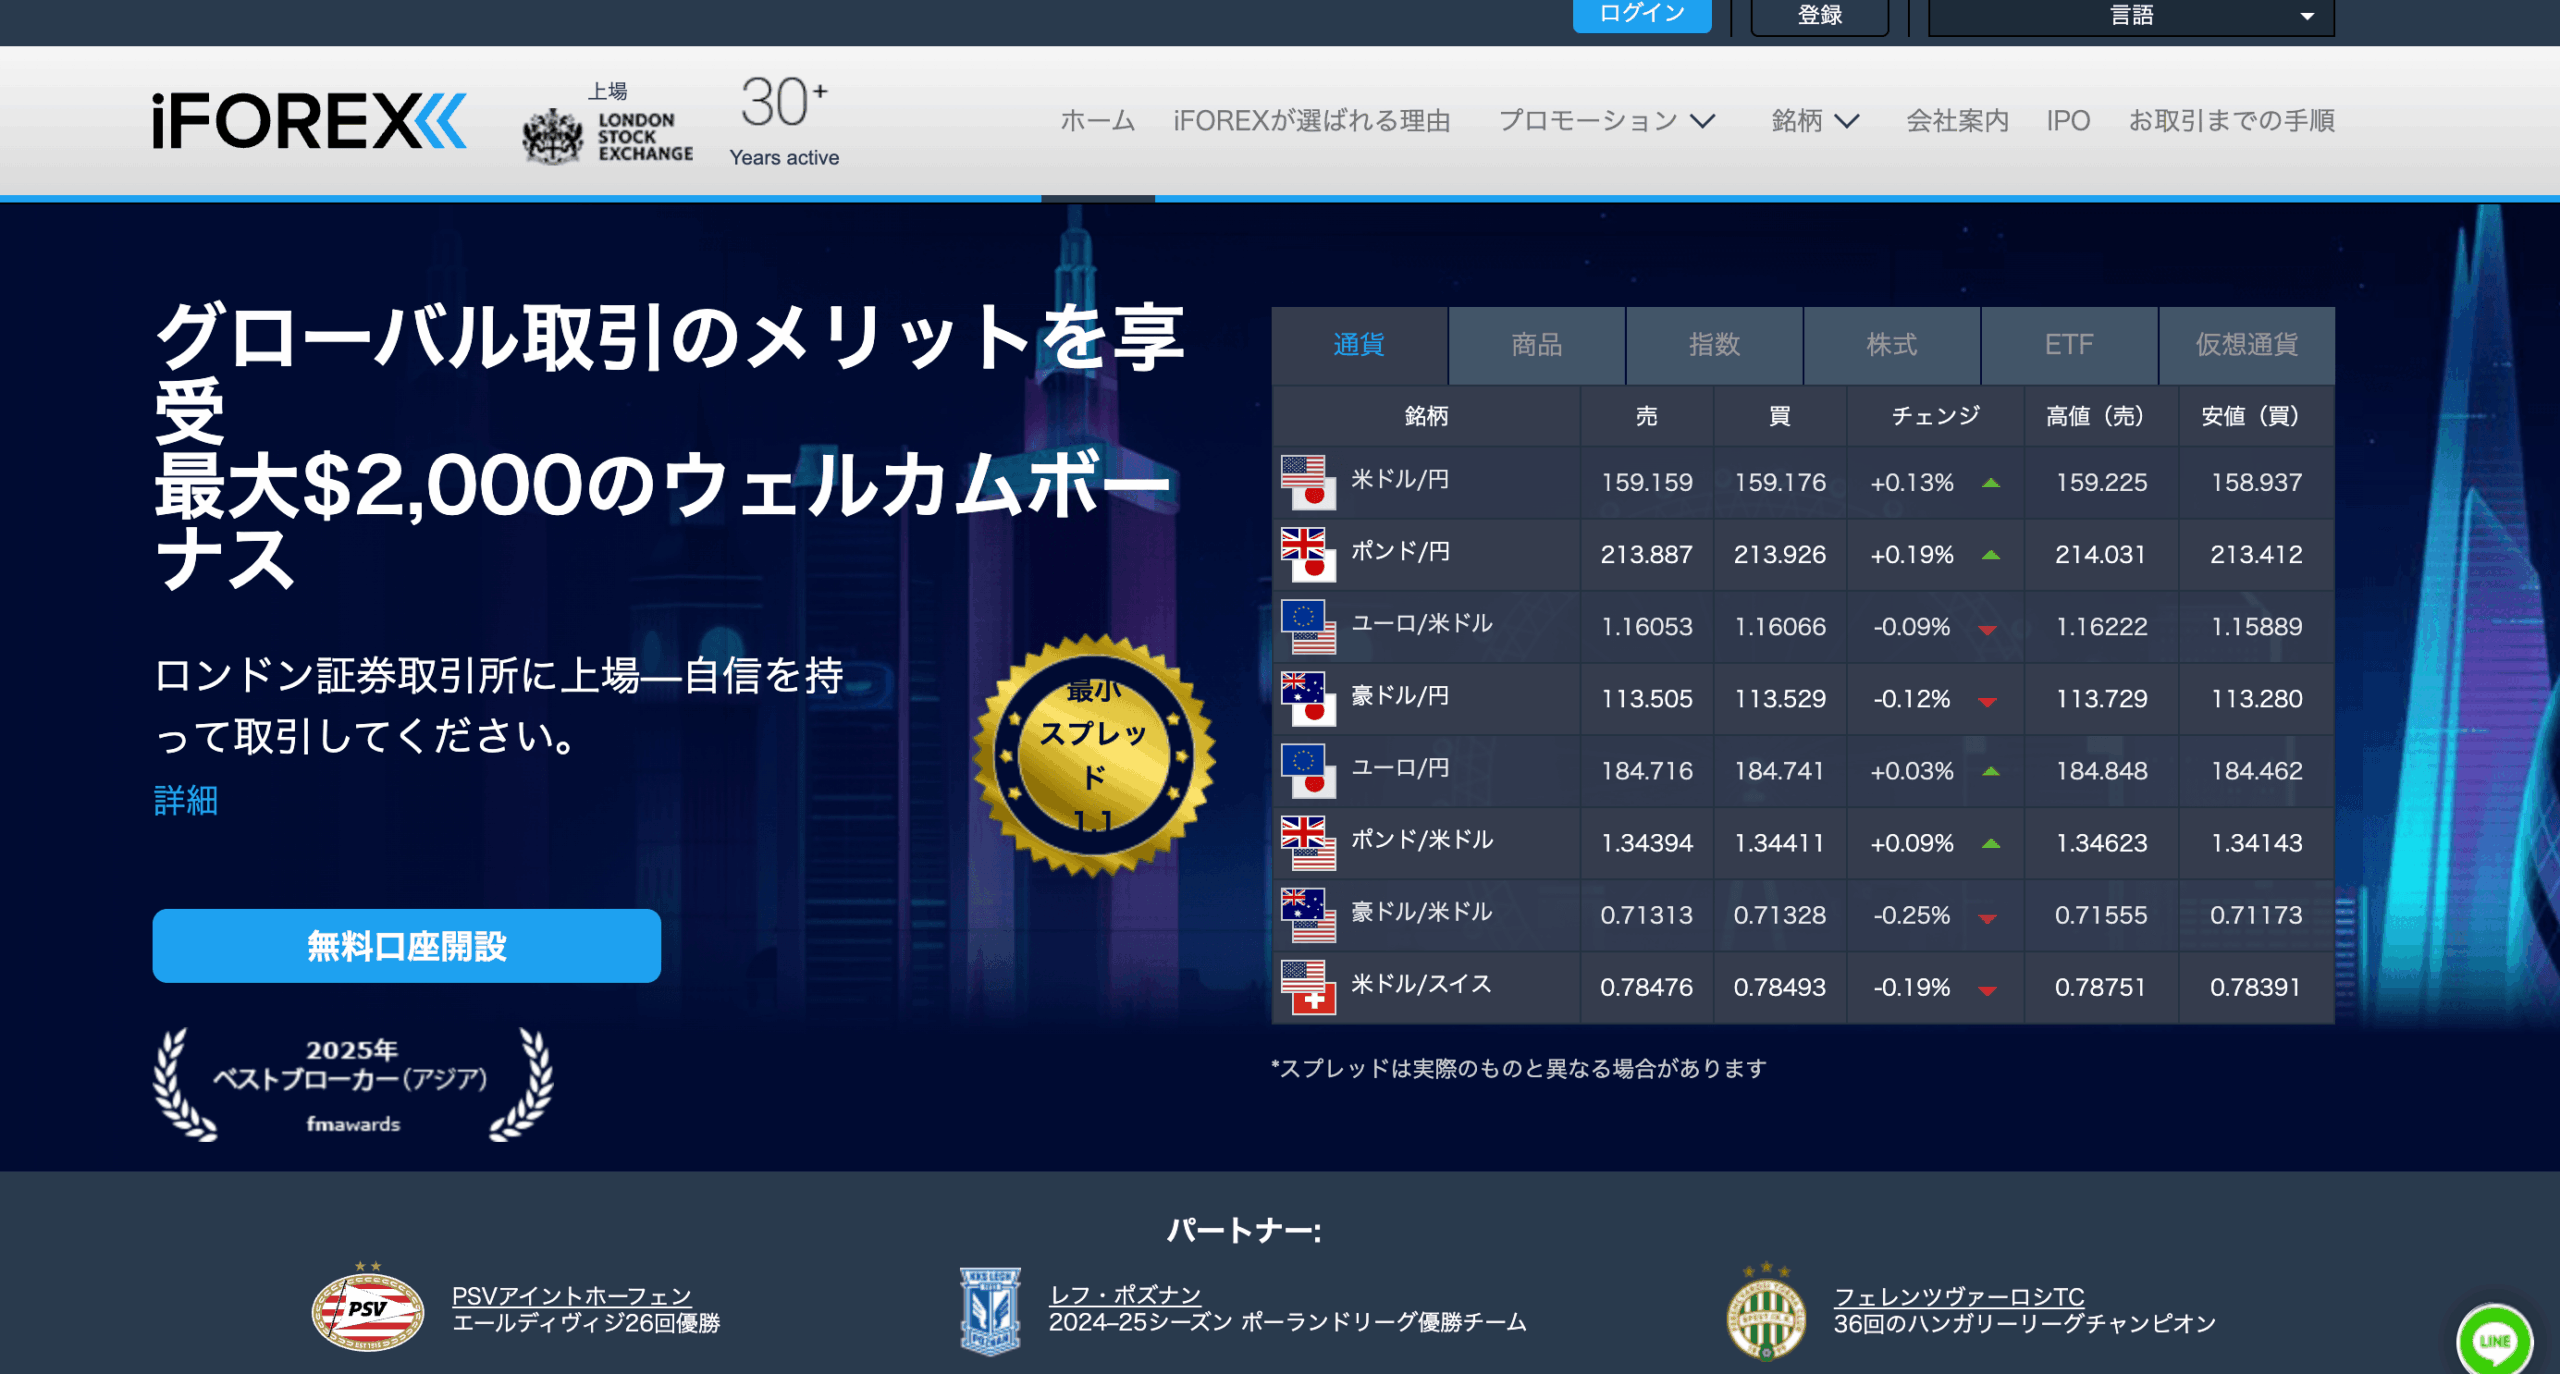This screenshot has height=1374, width=2560.
Task: Click the 安値（買）column header
Action: pyautogui.click(x=2257, y=416)
